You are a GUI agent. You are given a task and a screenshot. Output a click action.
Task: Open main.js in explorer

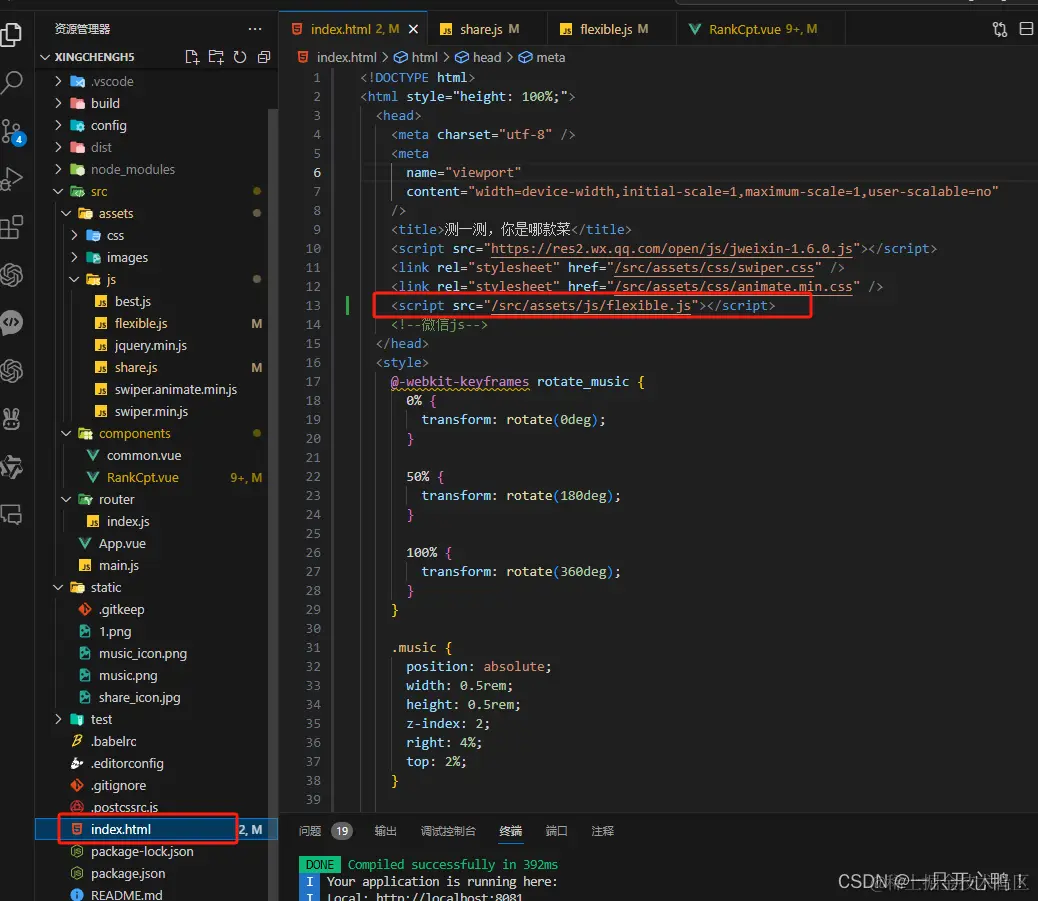tap(156, 565)
